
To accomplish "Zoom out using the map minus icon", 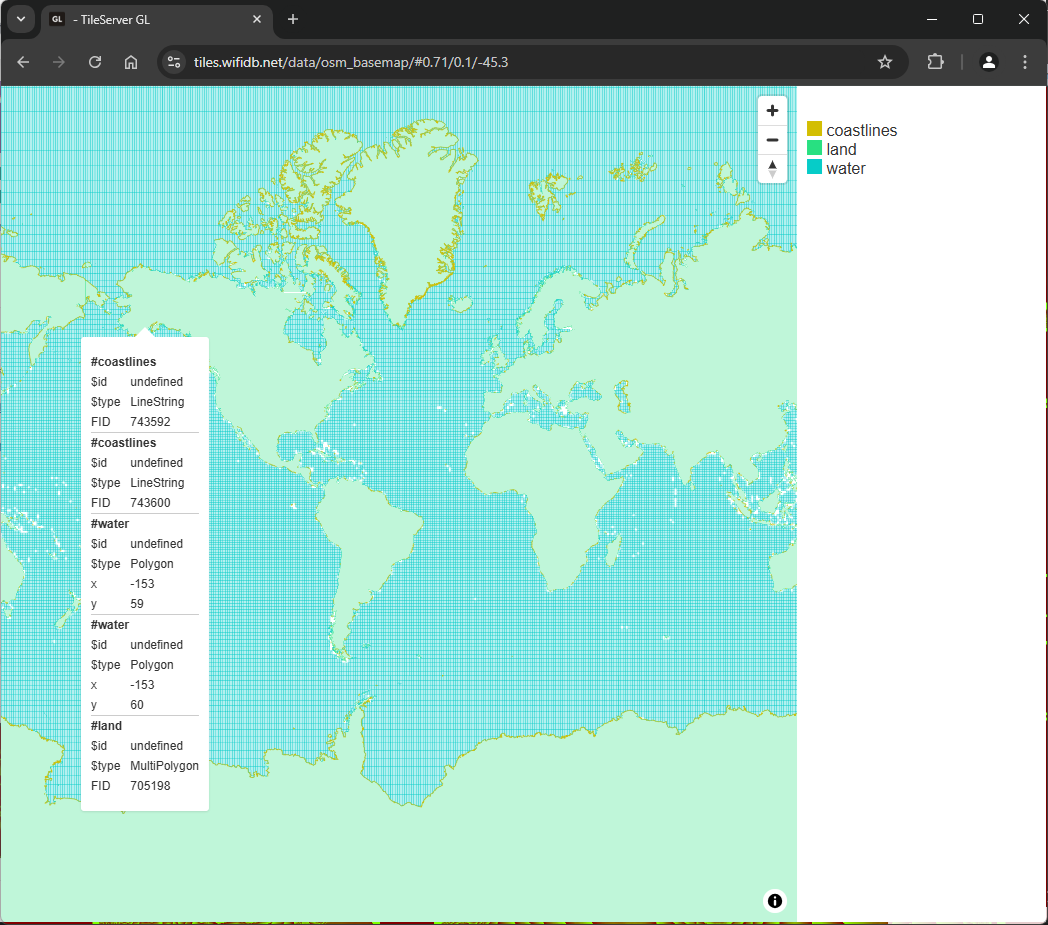I will click(771, 139).
